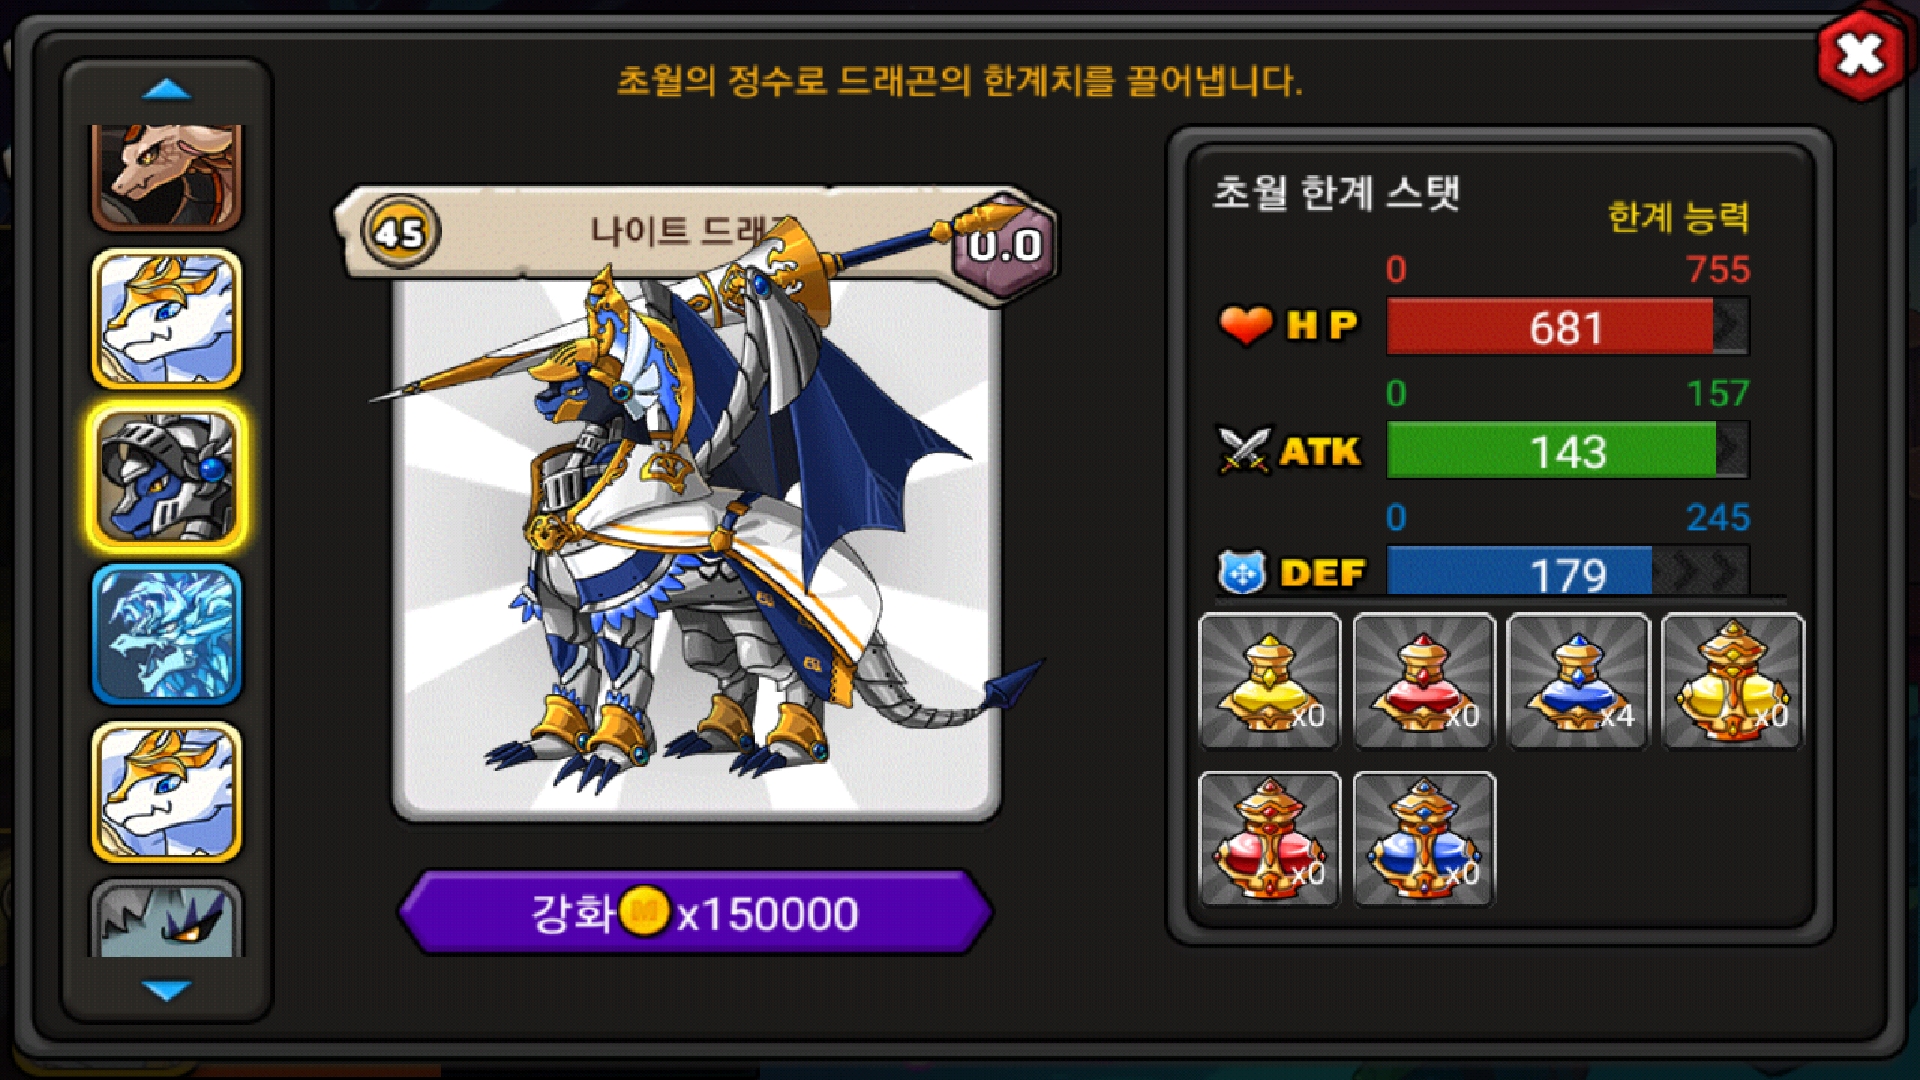Select the large yellow essence potion
This screenshot has height=1080, width=1920.
tap(1733, 681)
